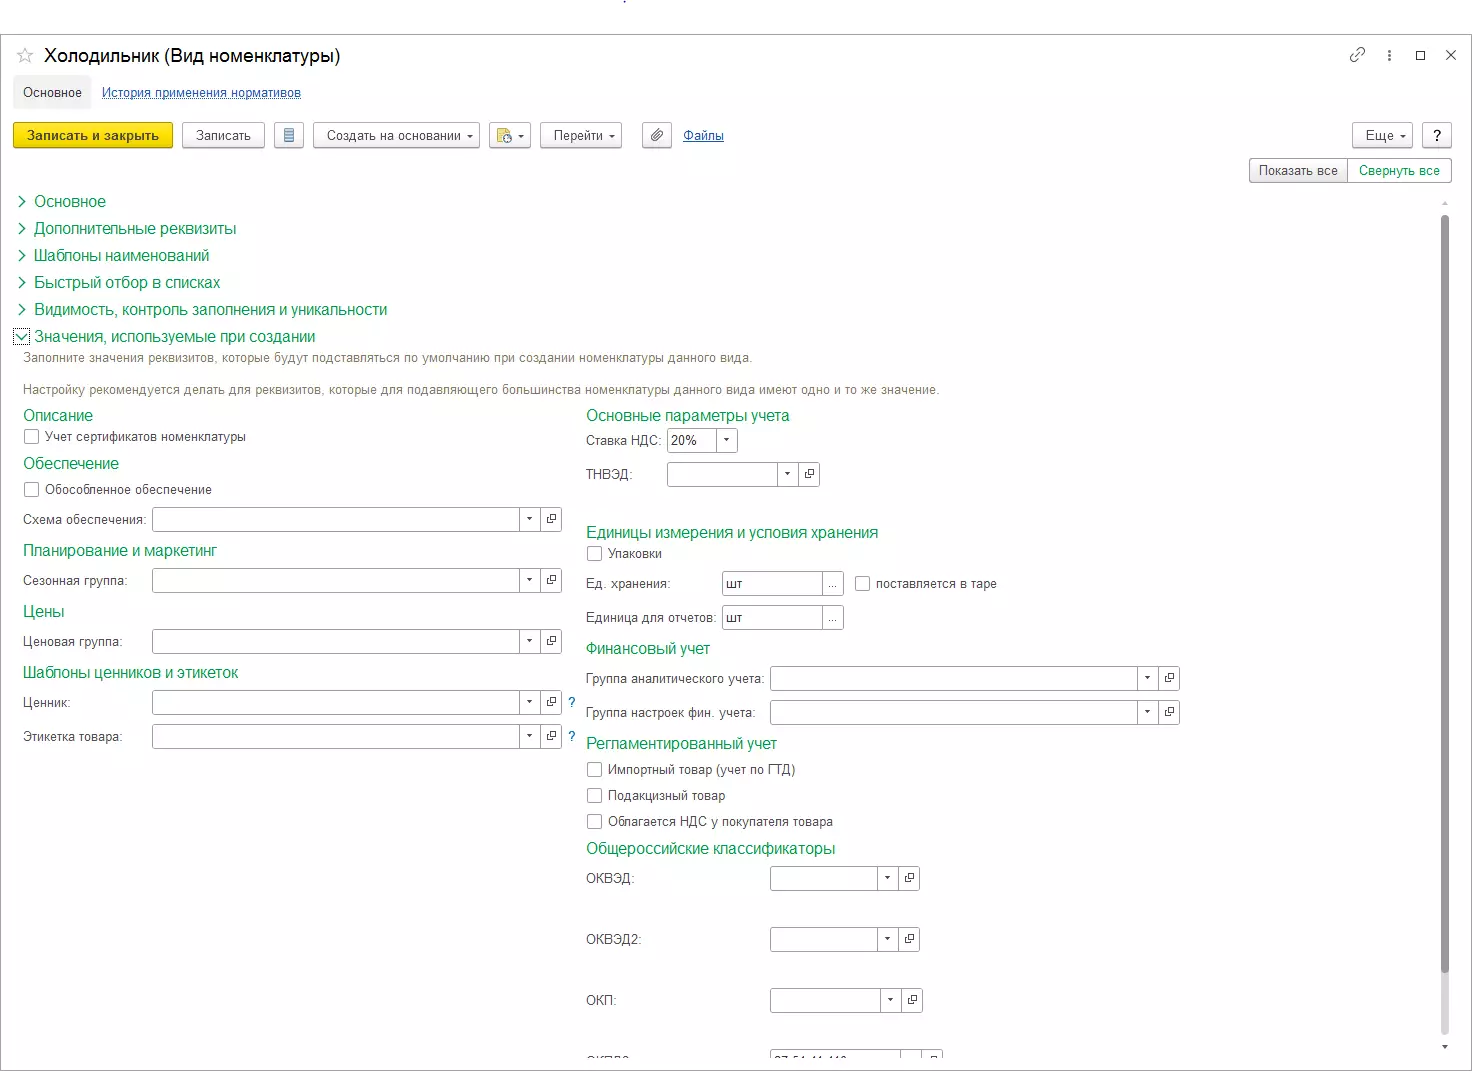Add form to favorites with star icon

point(25,56)
